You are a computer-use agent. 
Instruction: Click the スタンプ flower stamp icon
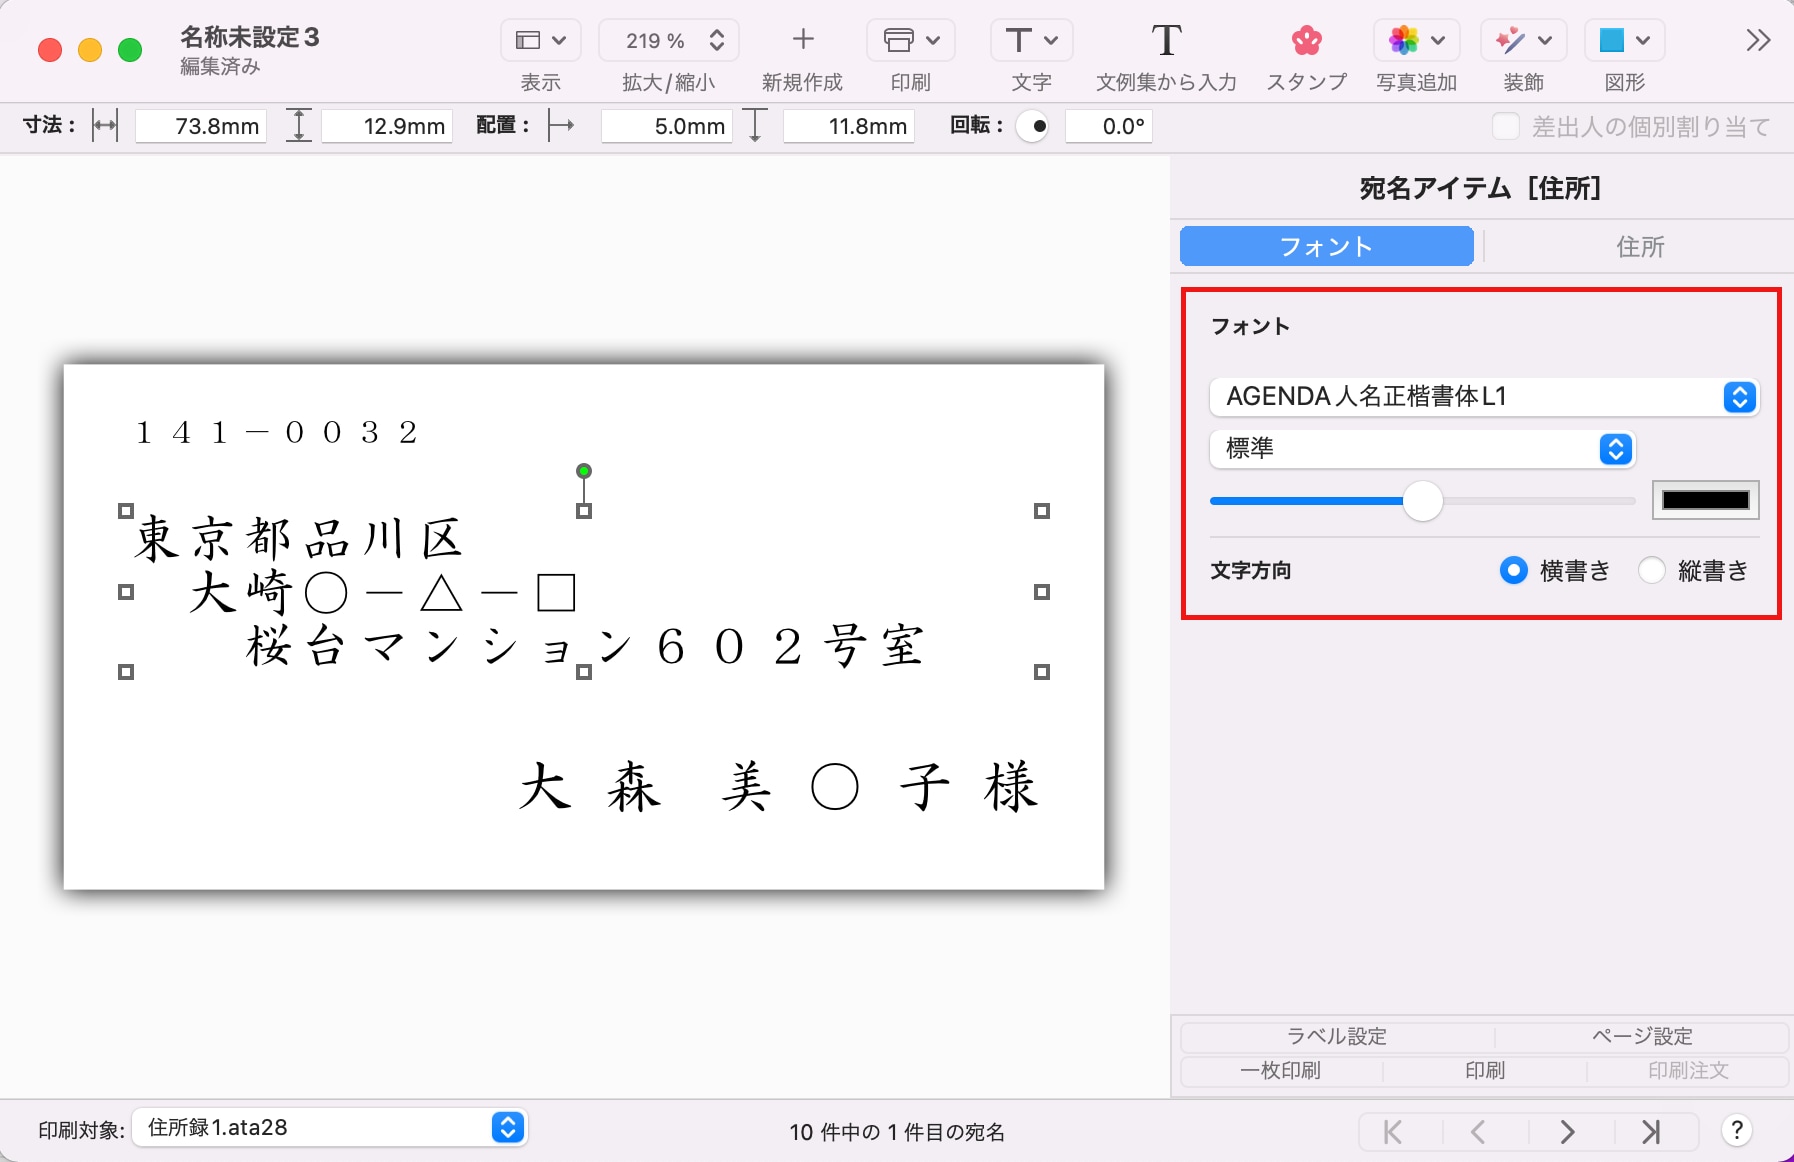pyautogui.click(x=1306, y=40)
